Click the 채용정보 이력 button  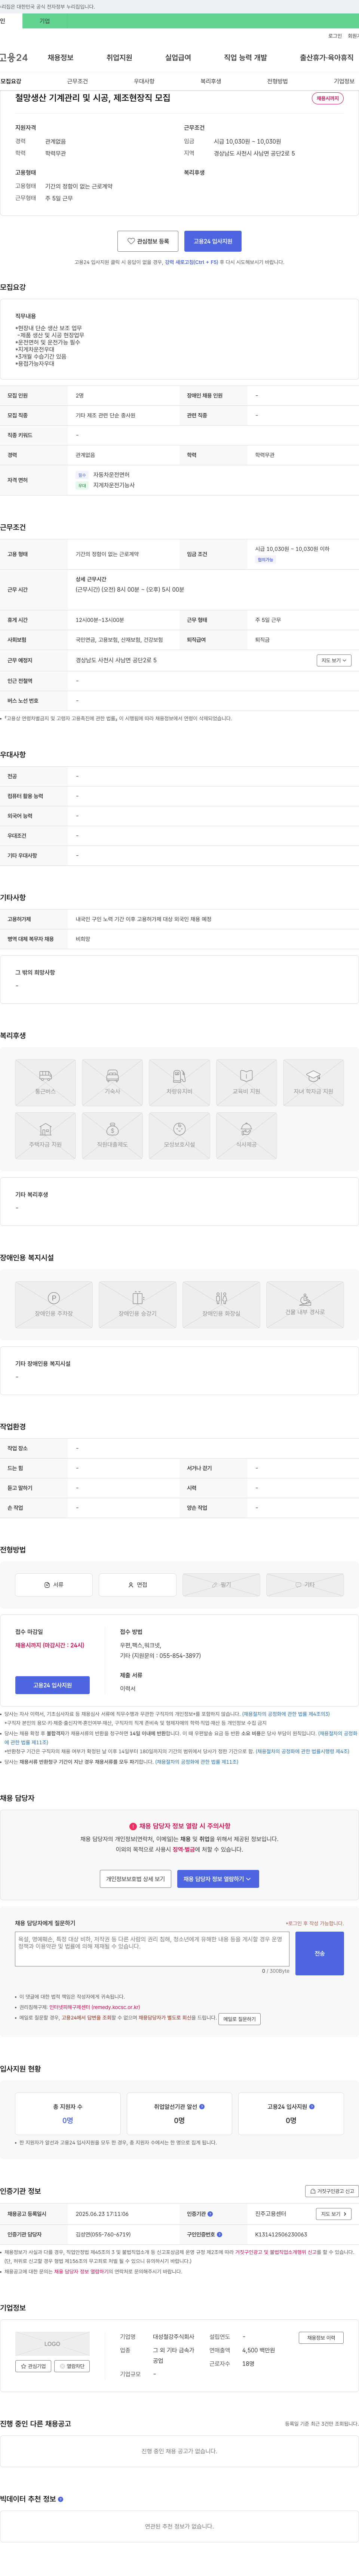coord(321,2338)
